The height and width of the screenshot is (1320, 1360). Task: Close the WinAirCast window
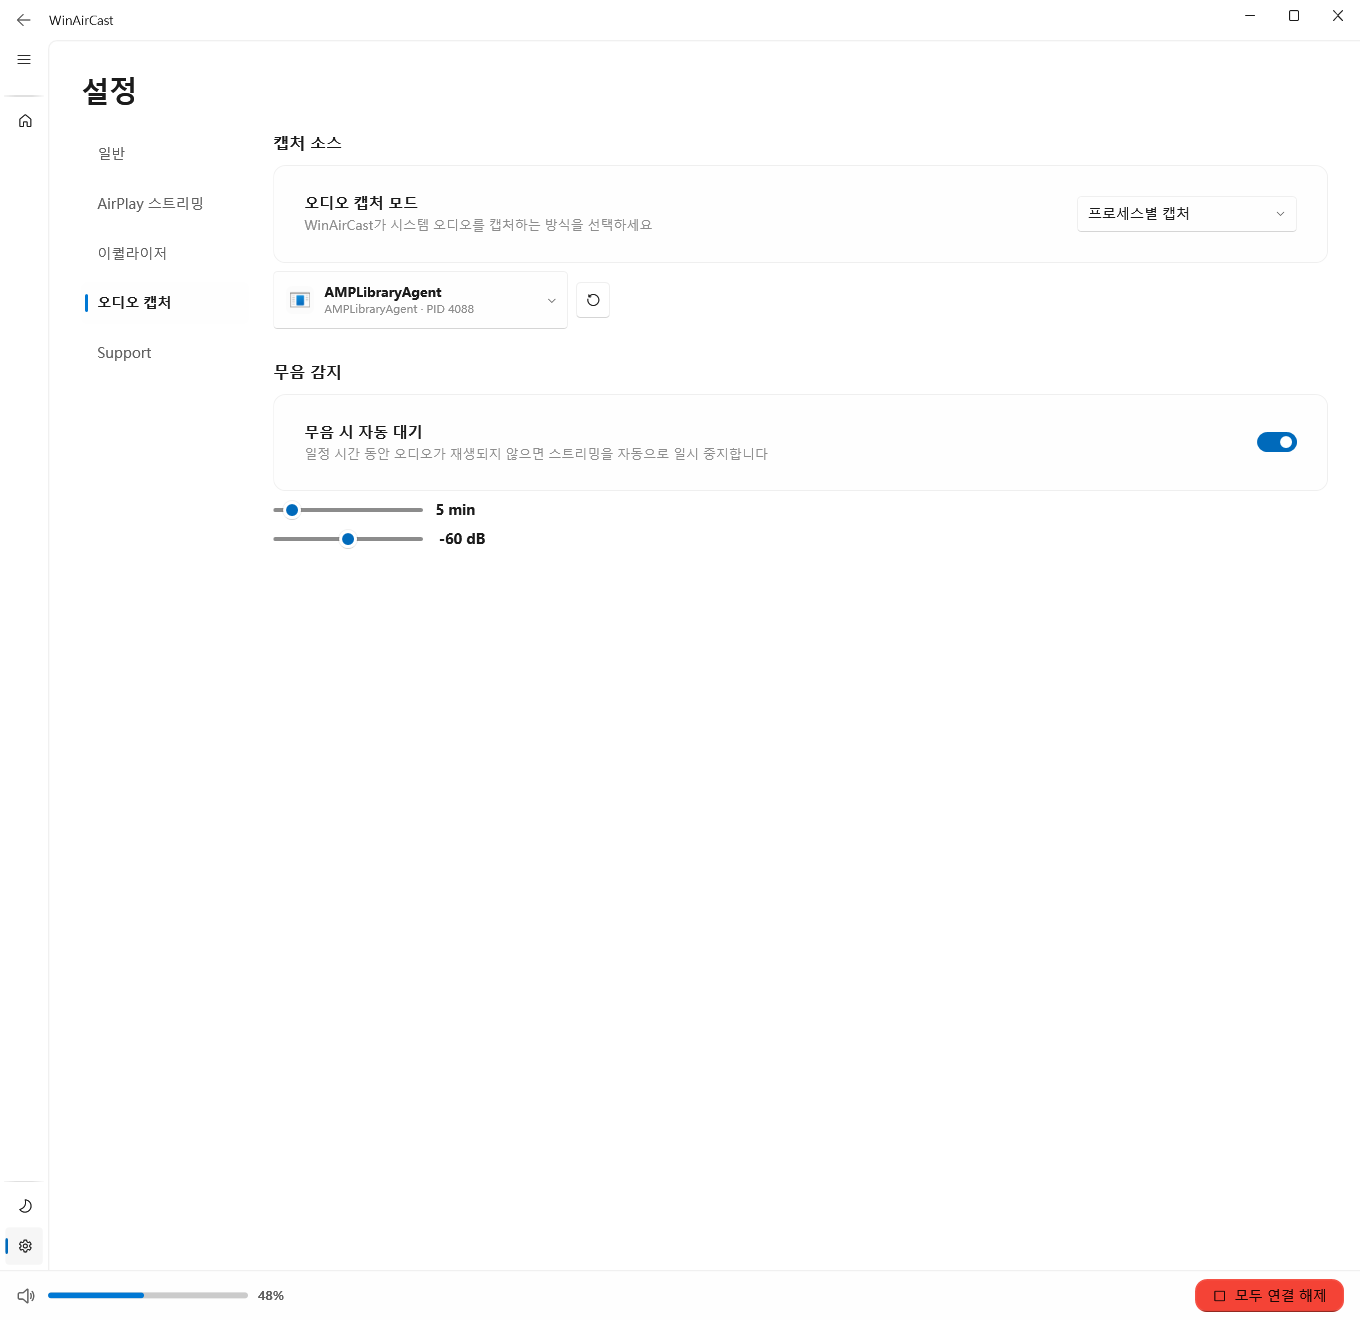[x=1338, y=16]
